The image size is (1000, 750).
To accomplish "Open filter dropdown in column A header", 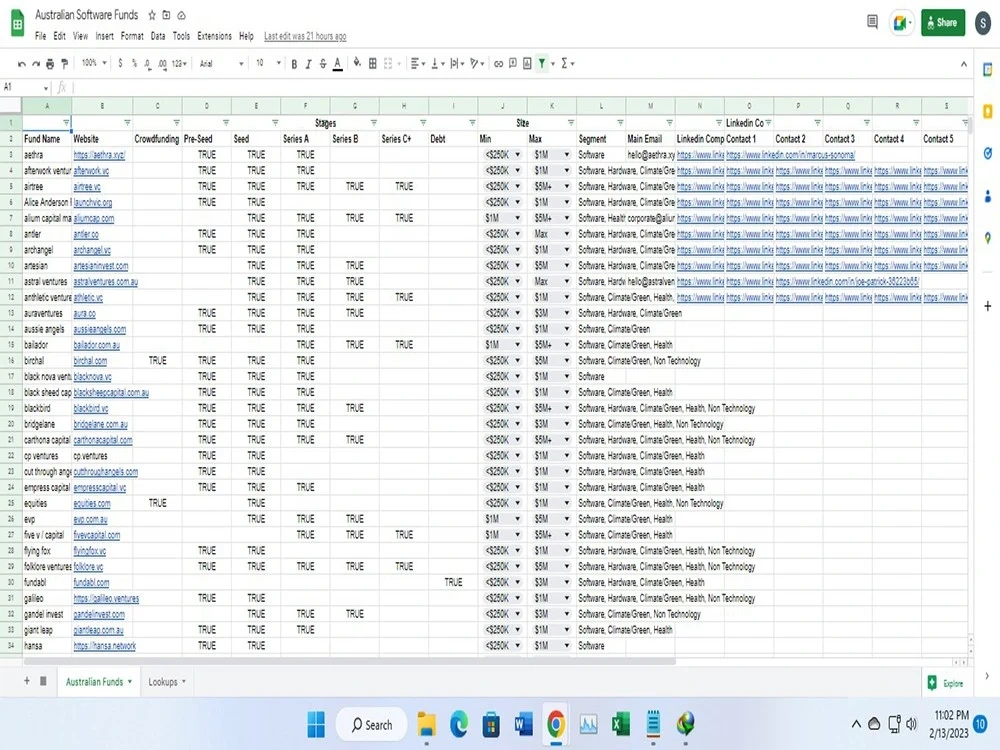I will (66, 122).
